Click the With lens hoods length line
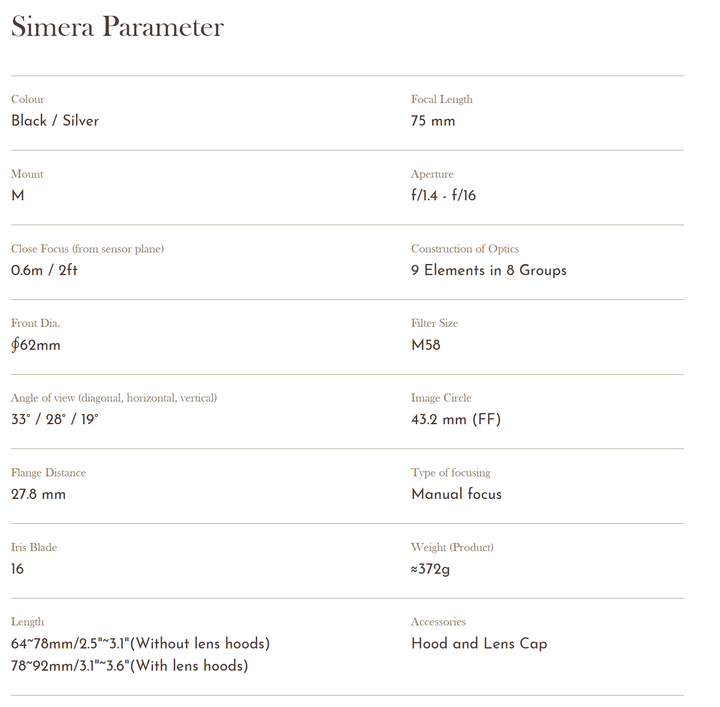 [x=130, y=666]
